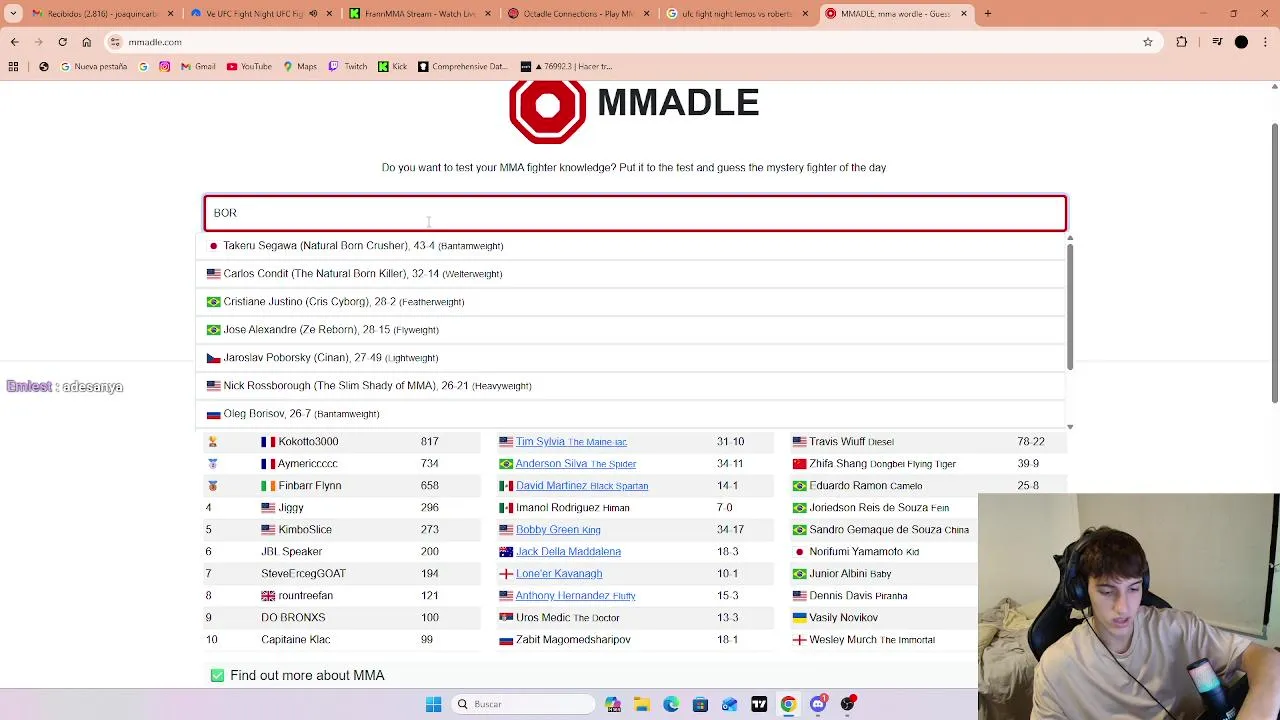Switch to the ufc fight night lemos search tab
The width and height of the screenshot is (1280, 720).
coord(738,14)
